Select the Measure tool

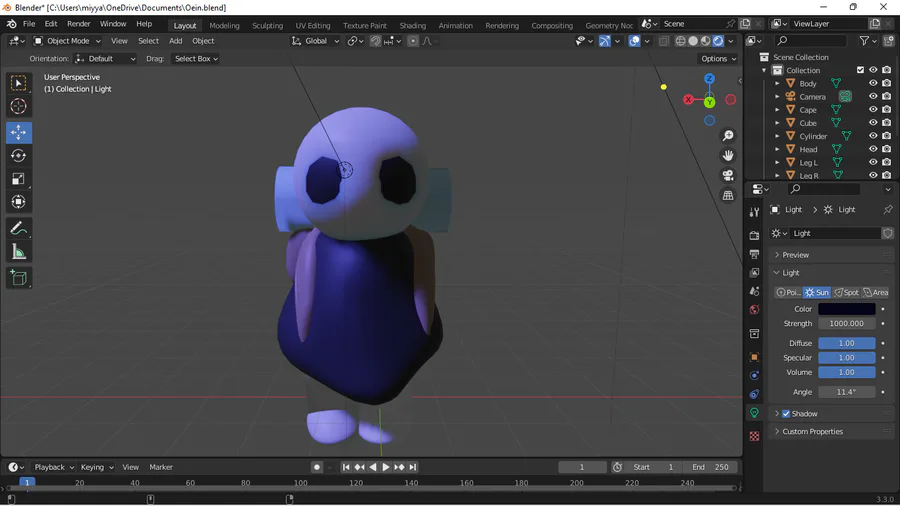[18, 252]
